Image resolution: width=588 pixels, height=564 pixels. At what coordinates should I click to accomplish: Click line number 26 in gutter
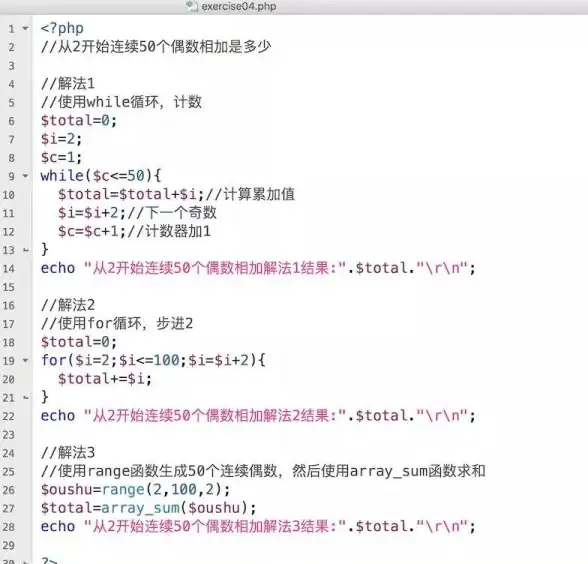tap(8, 490)
